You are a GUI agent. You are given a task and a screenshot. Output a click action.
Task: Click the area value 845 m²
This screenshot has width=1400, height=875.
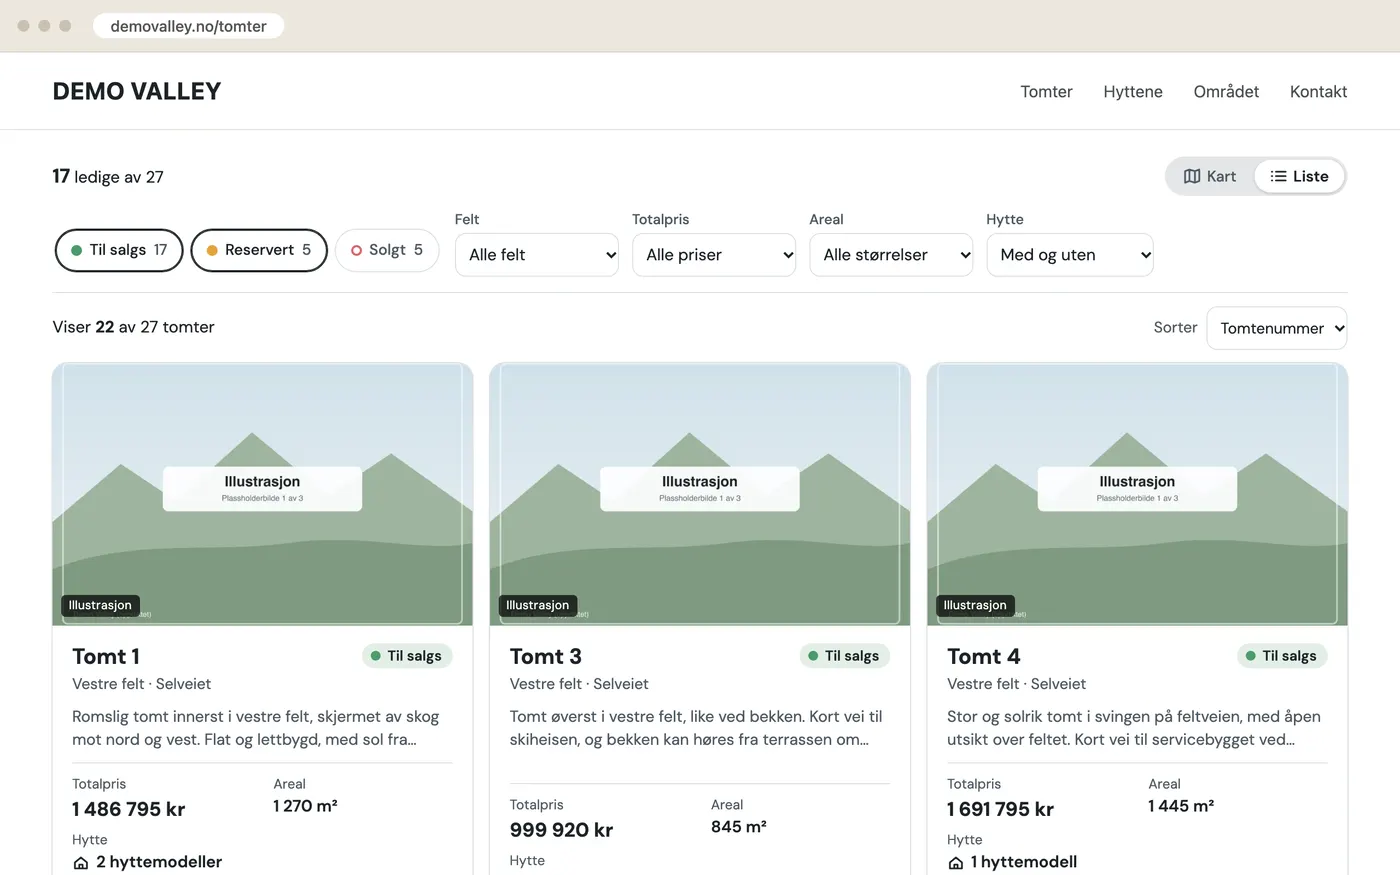(x=739, y=827)
